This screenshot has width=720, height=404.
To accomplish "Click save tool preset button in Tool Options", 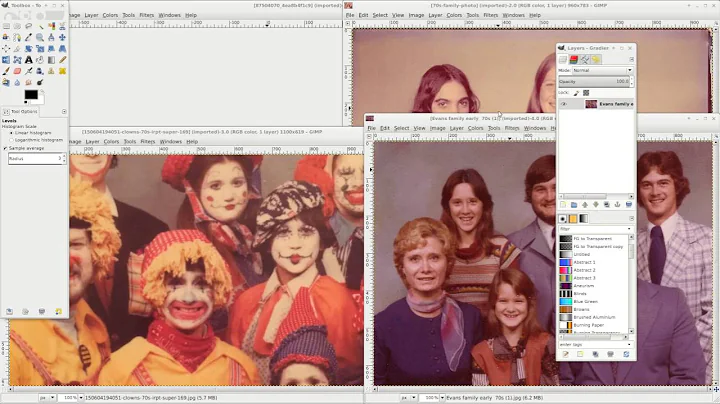I will click(9, 311).
